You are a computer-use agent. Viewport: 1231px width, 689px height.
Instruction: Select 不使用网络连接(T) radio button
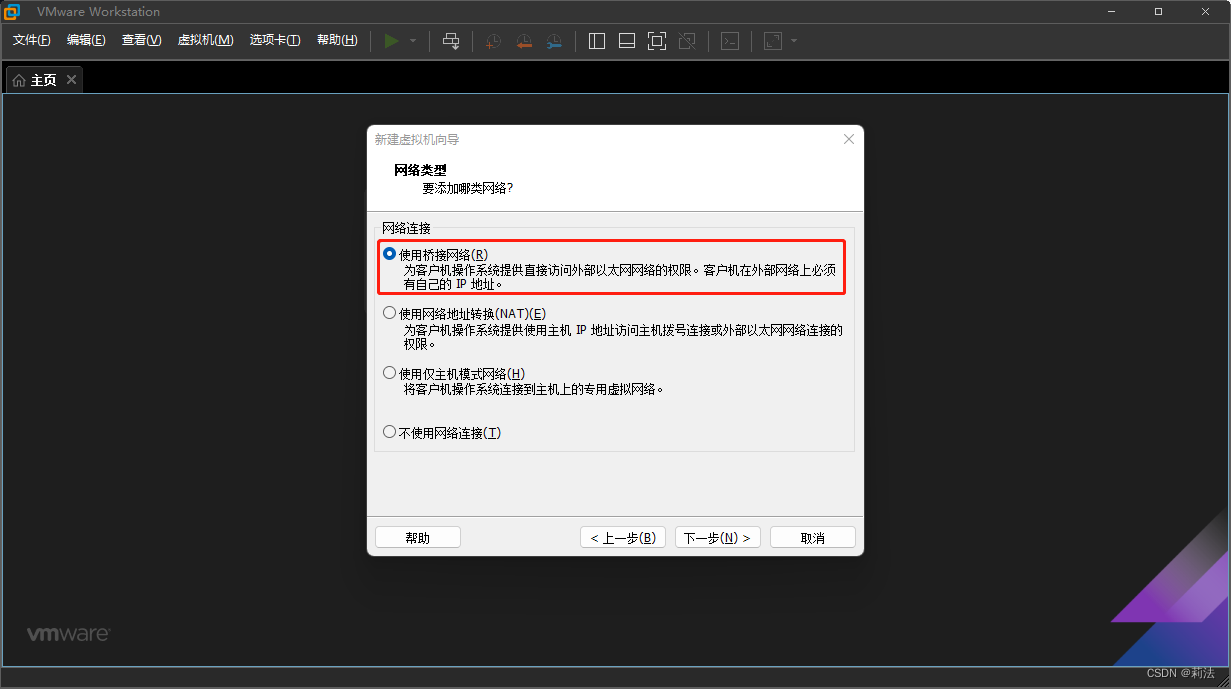[x=390, y=432]
